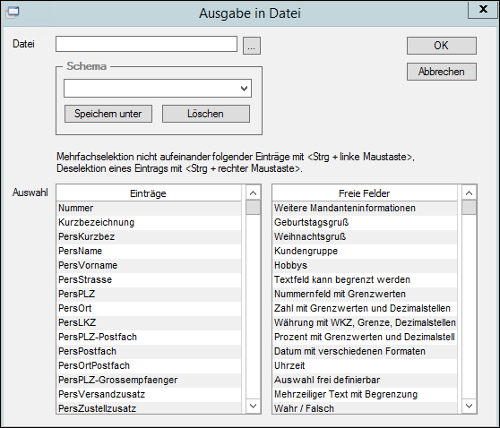500x428 pixels.
Task: Select the PersName entry
Action: (x=149, y=251)
